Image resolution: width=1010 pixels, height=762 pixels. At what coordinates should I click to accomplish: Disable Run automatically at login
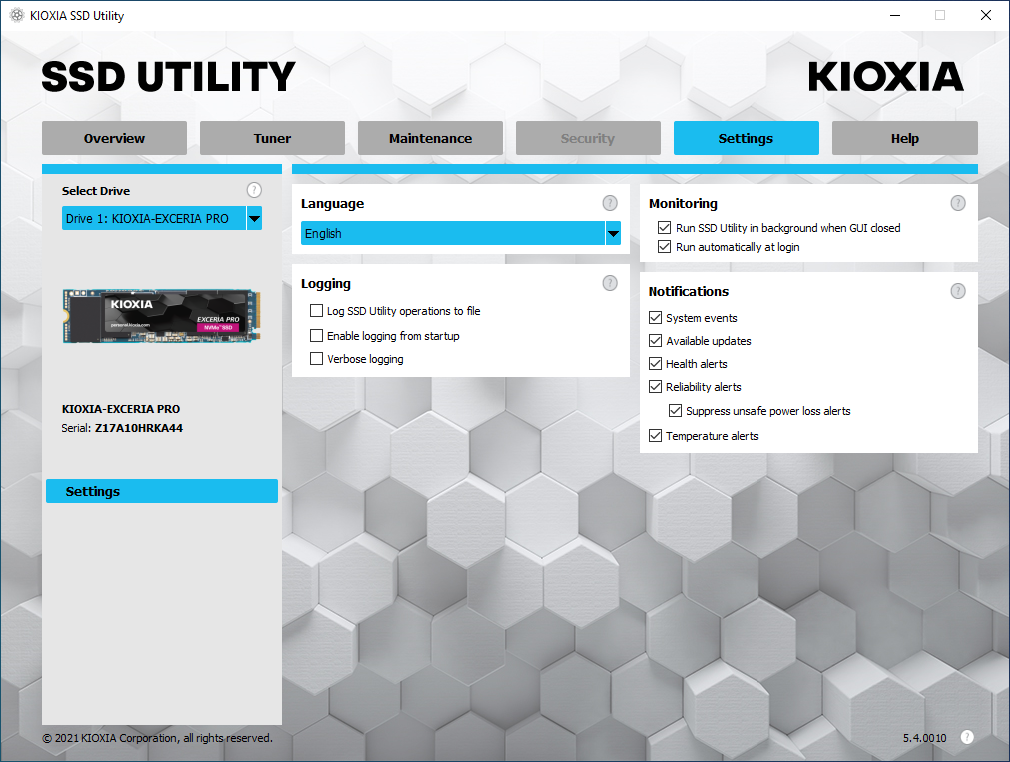[665, 247]
